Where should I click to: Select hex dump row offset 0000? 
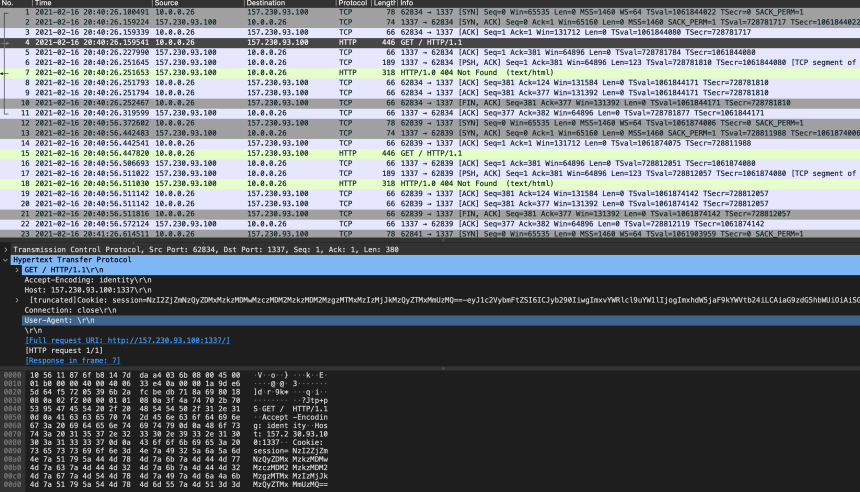click(x=165, y=375)
